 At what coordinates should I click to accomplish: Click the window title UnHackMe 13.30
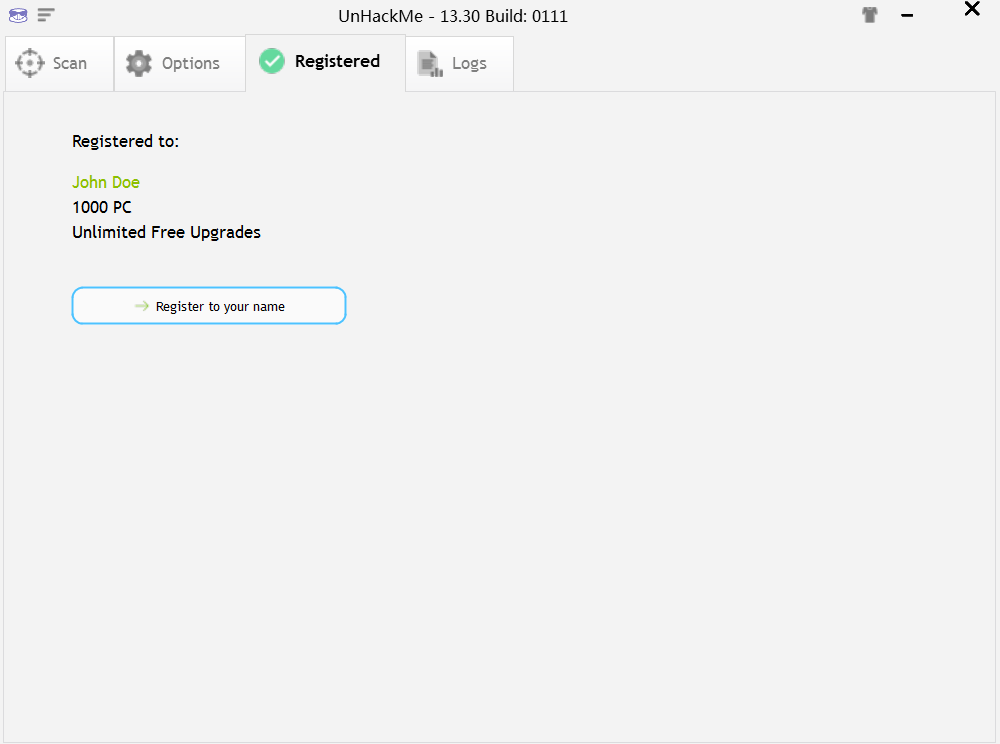453,16
